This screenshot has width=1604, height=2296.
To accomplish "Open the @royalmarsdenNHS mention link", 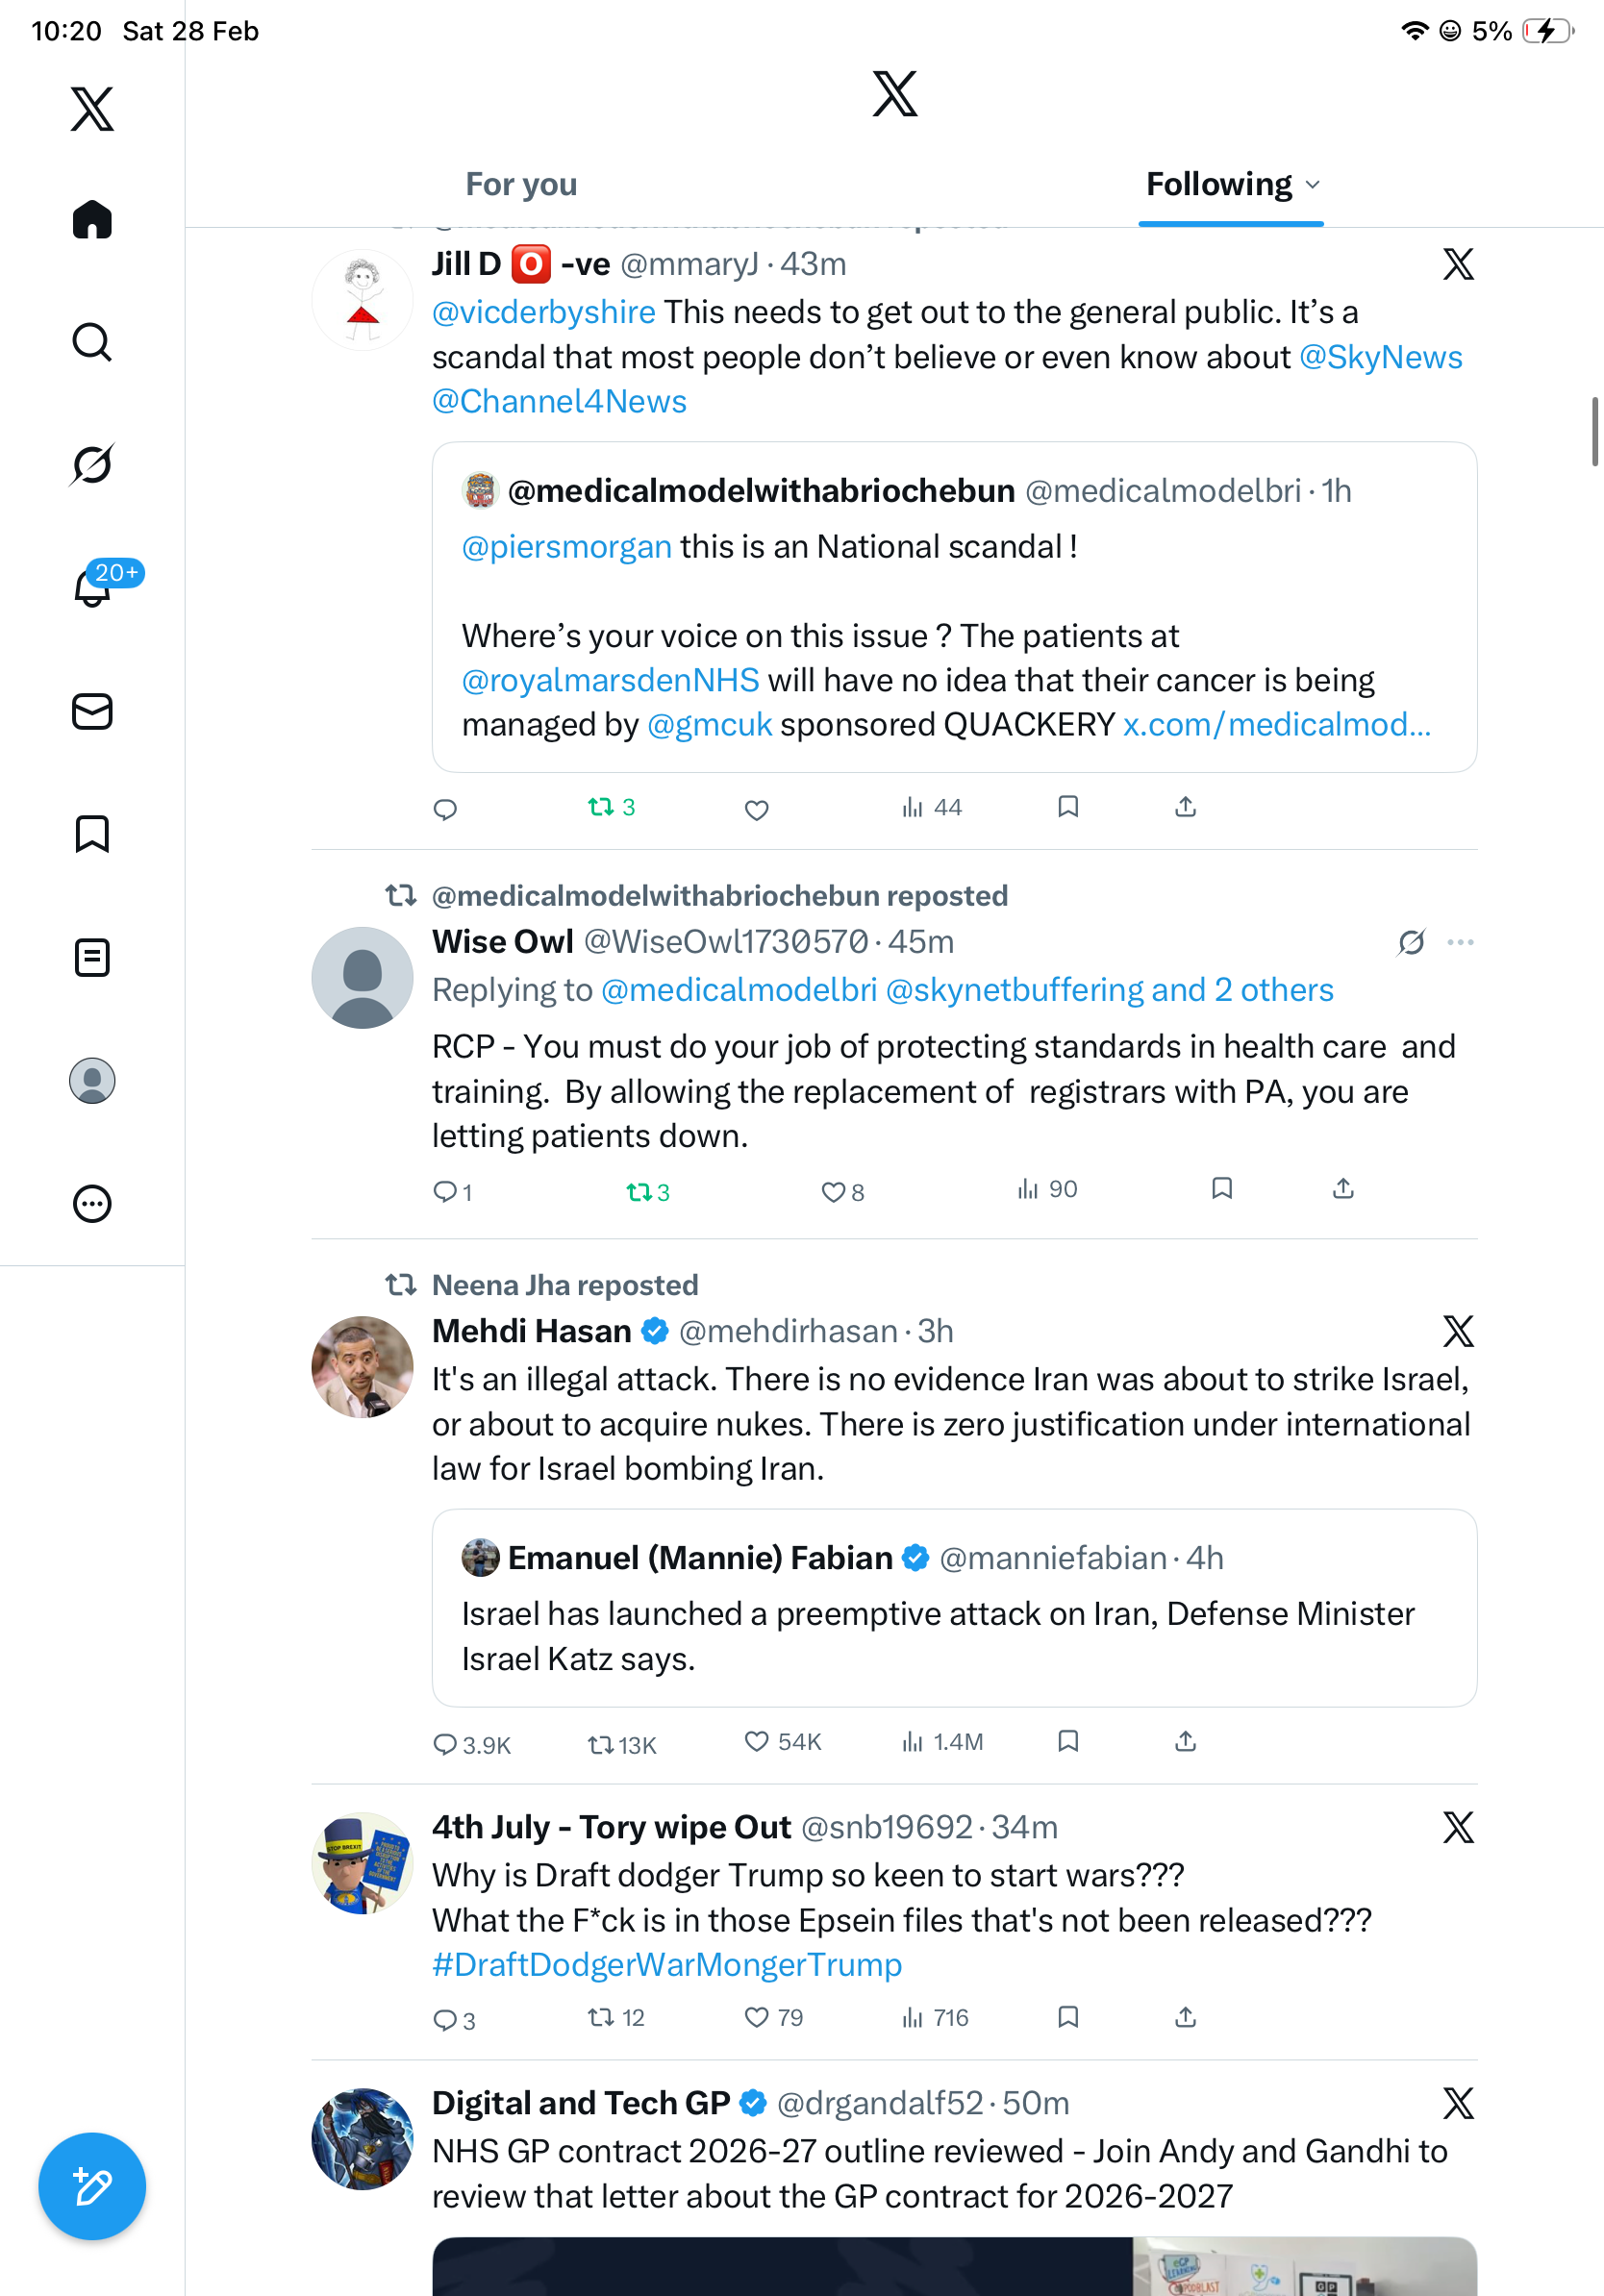I will tap(610, 680).
